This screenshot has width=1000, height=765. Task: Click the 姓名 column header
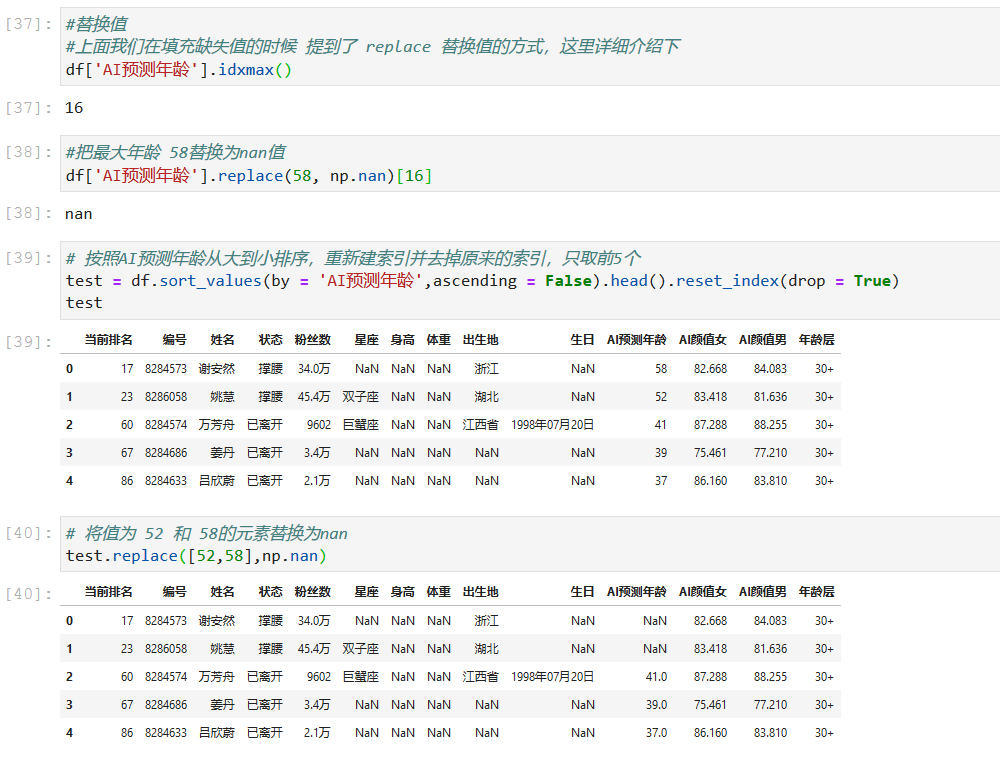222,339
